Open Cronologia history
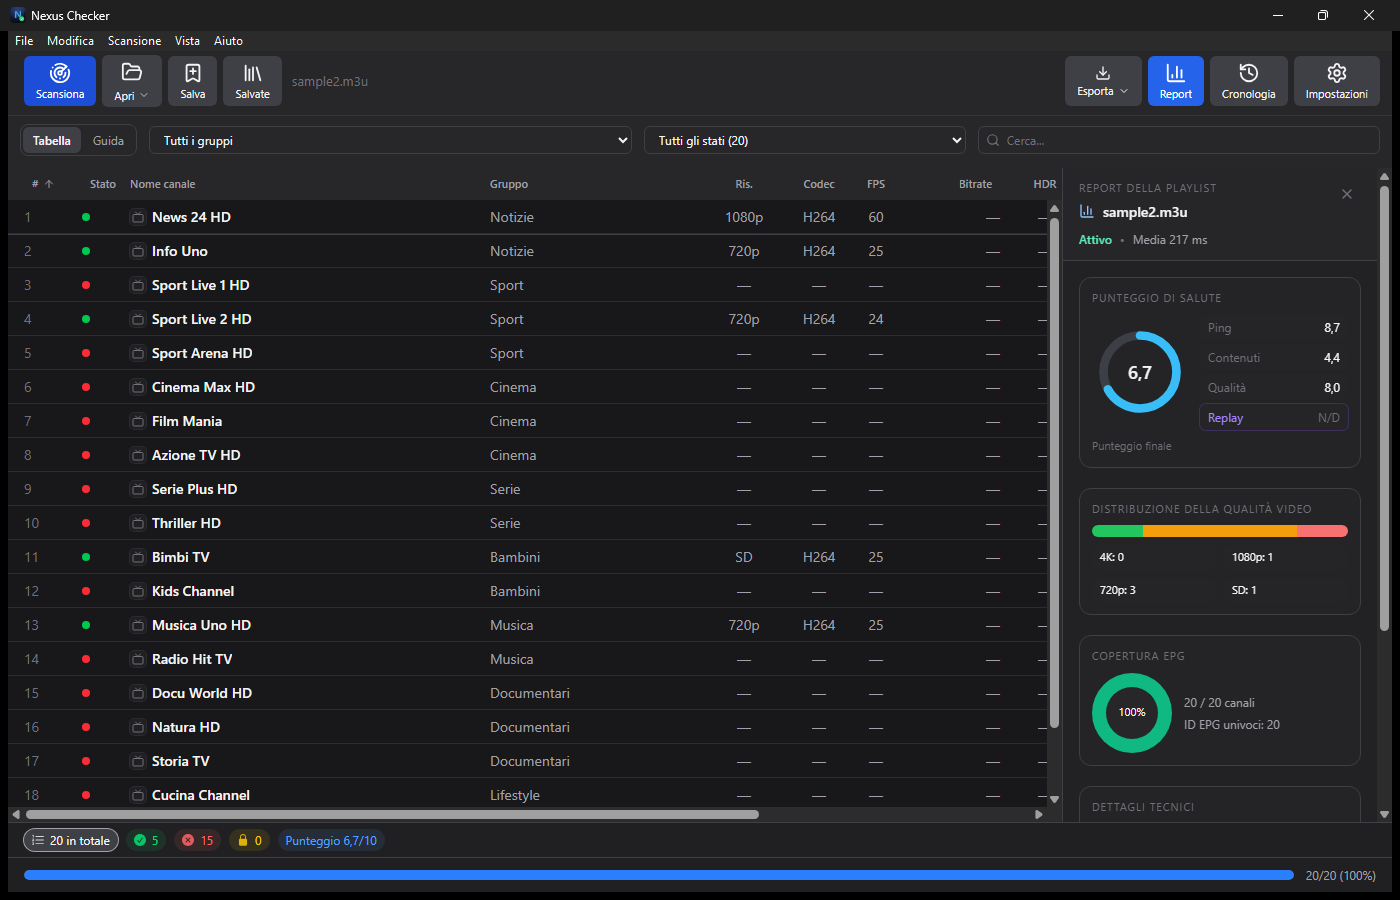The width and height of the screenshot is (1400, 900). (1248, 81)
